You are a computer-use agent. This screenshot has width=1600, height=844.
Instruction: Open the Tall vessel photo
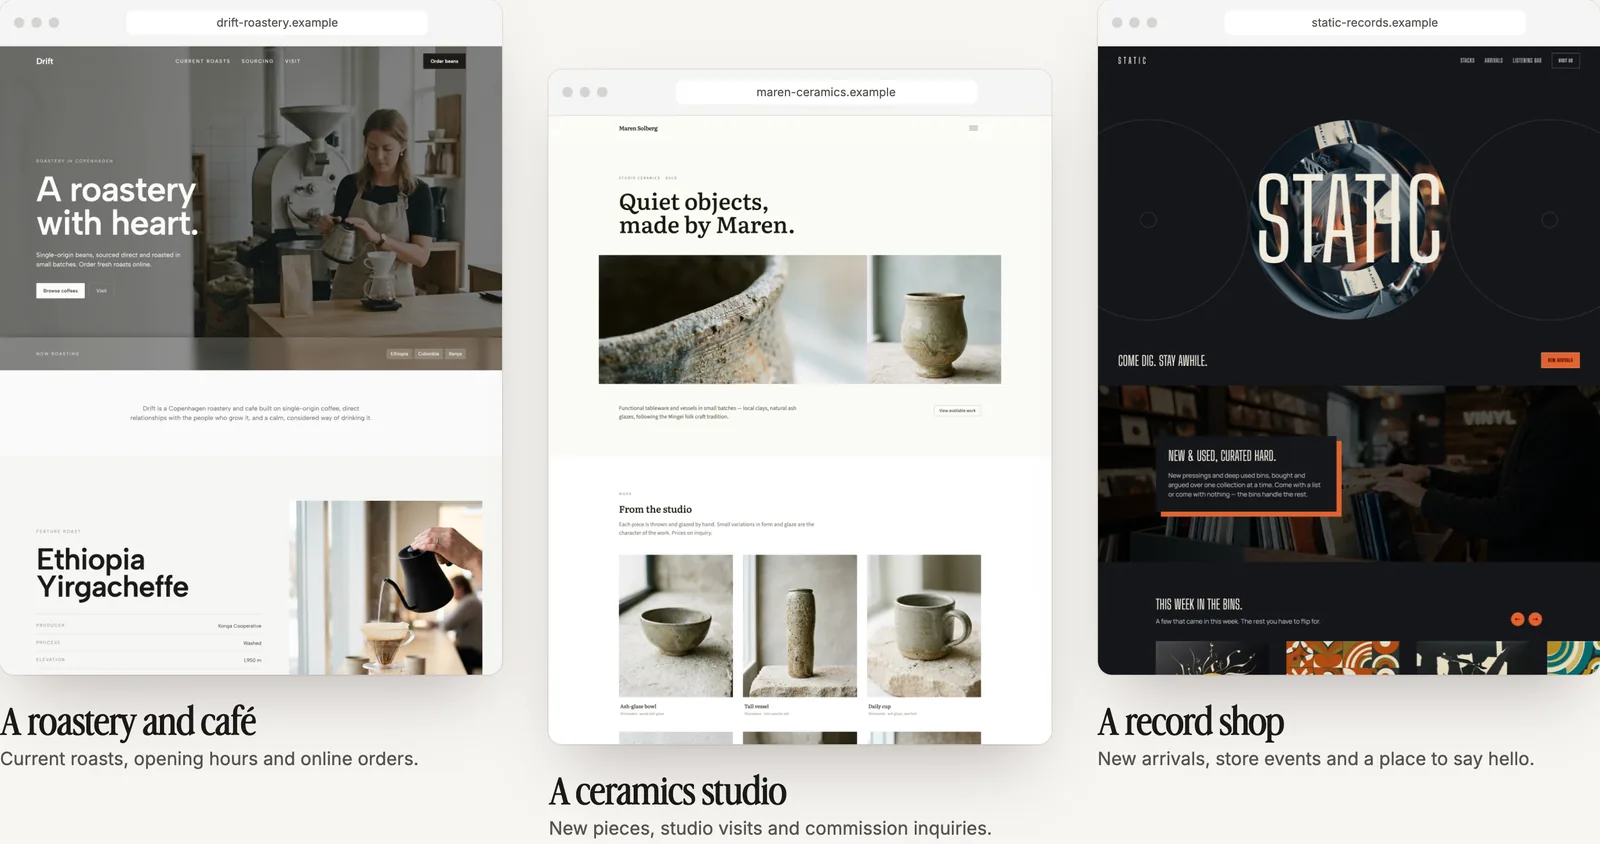[x=800, y=626]
